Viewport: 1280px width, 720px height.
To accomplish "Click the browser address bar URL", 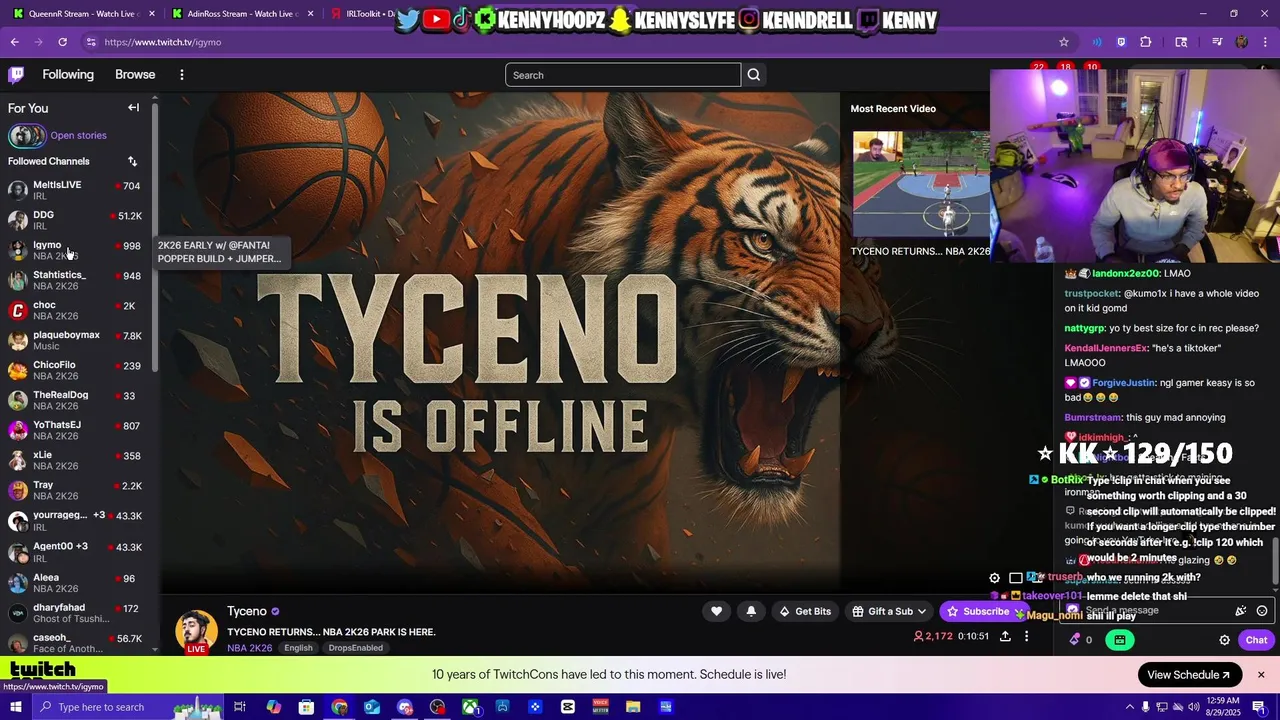I will tap(163, 42).
